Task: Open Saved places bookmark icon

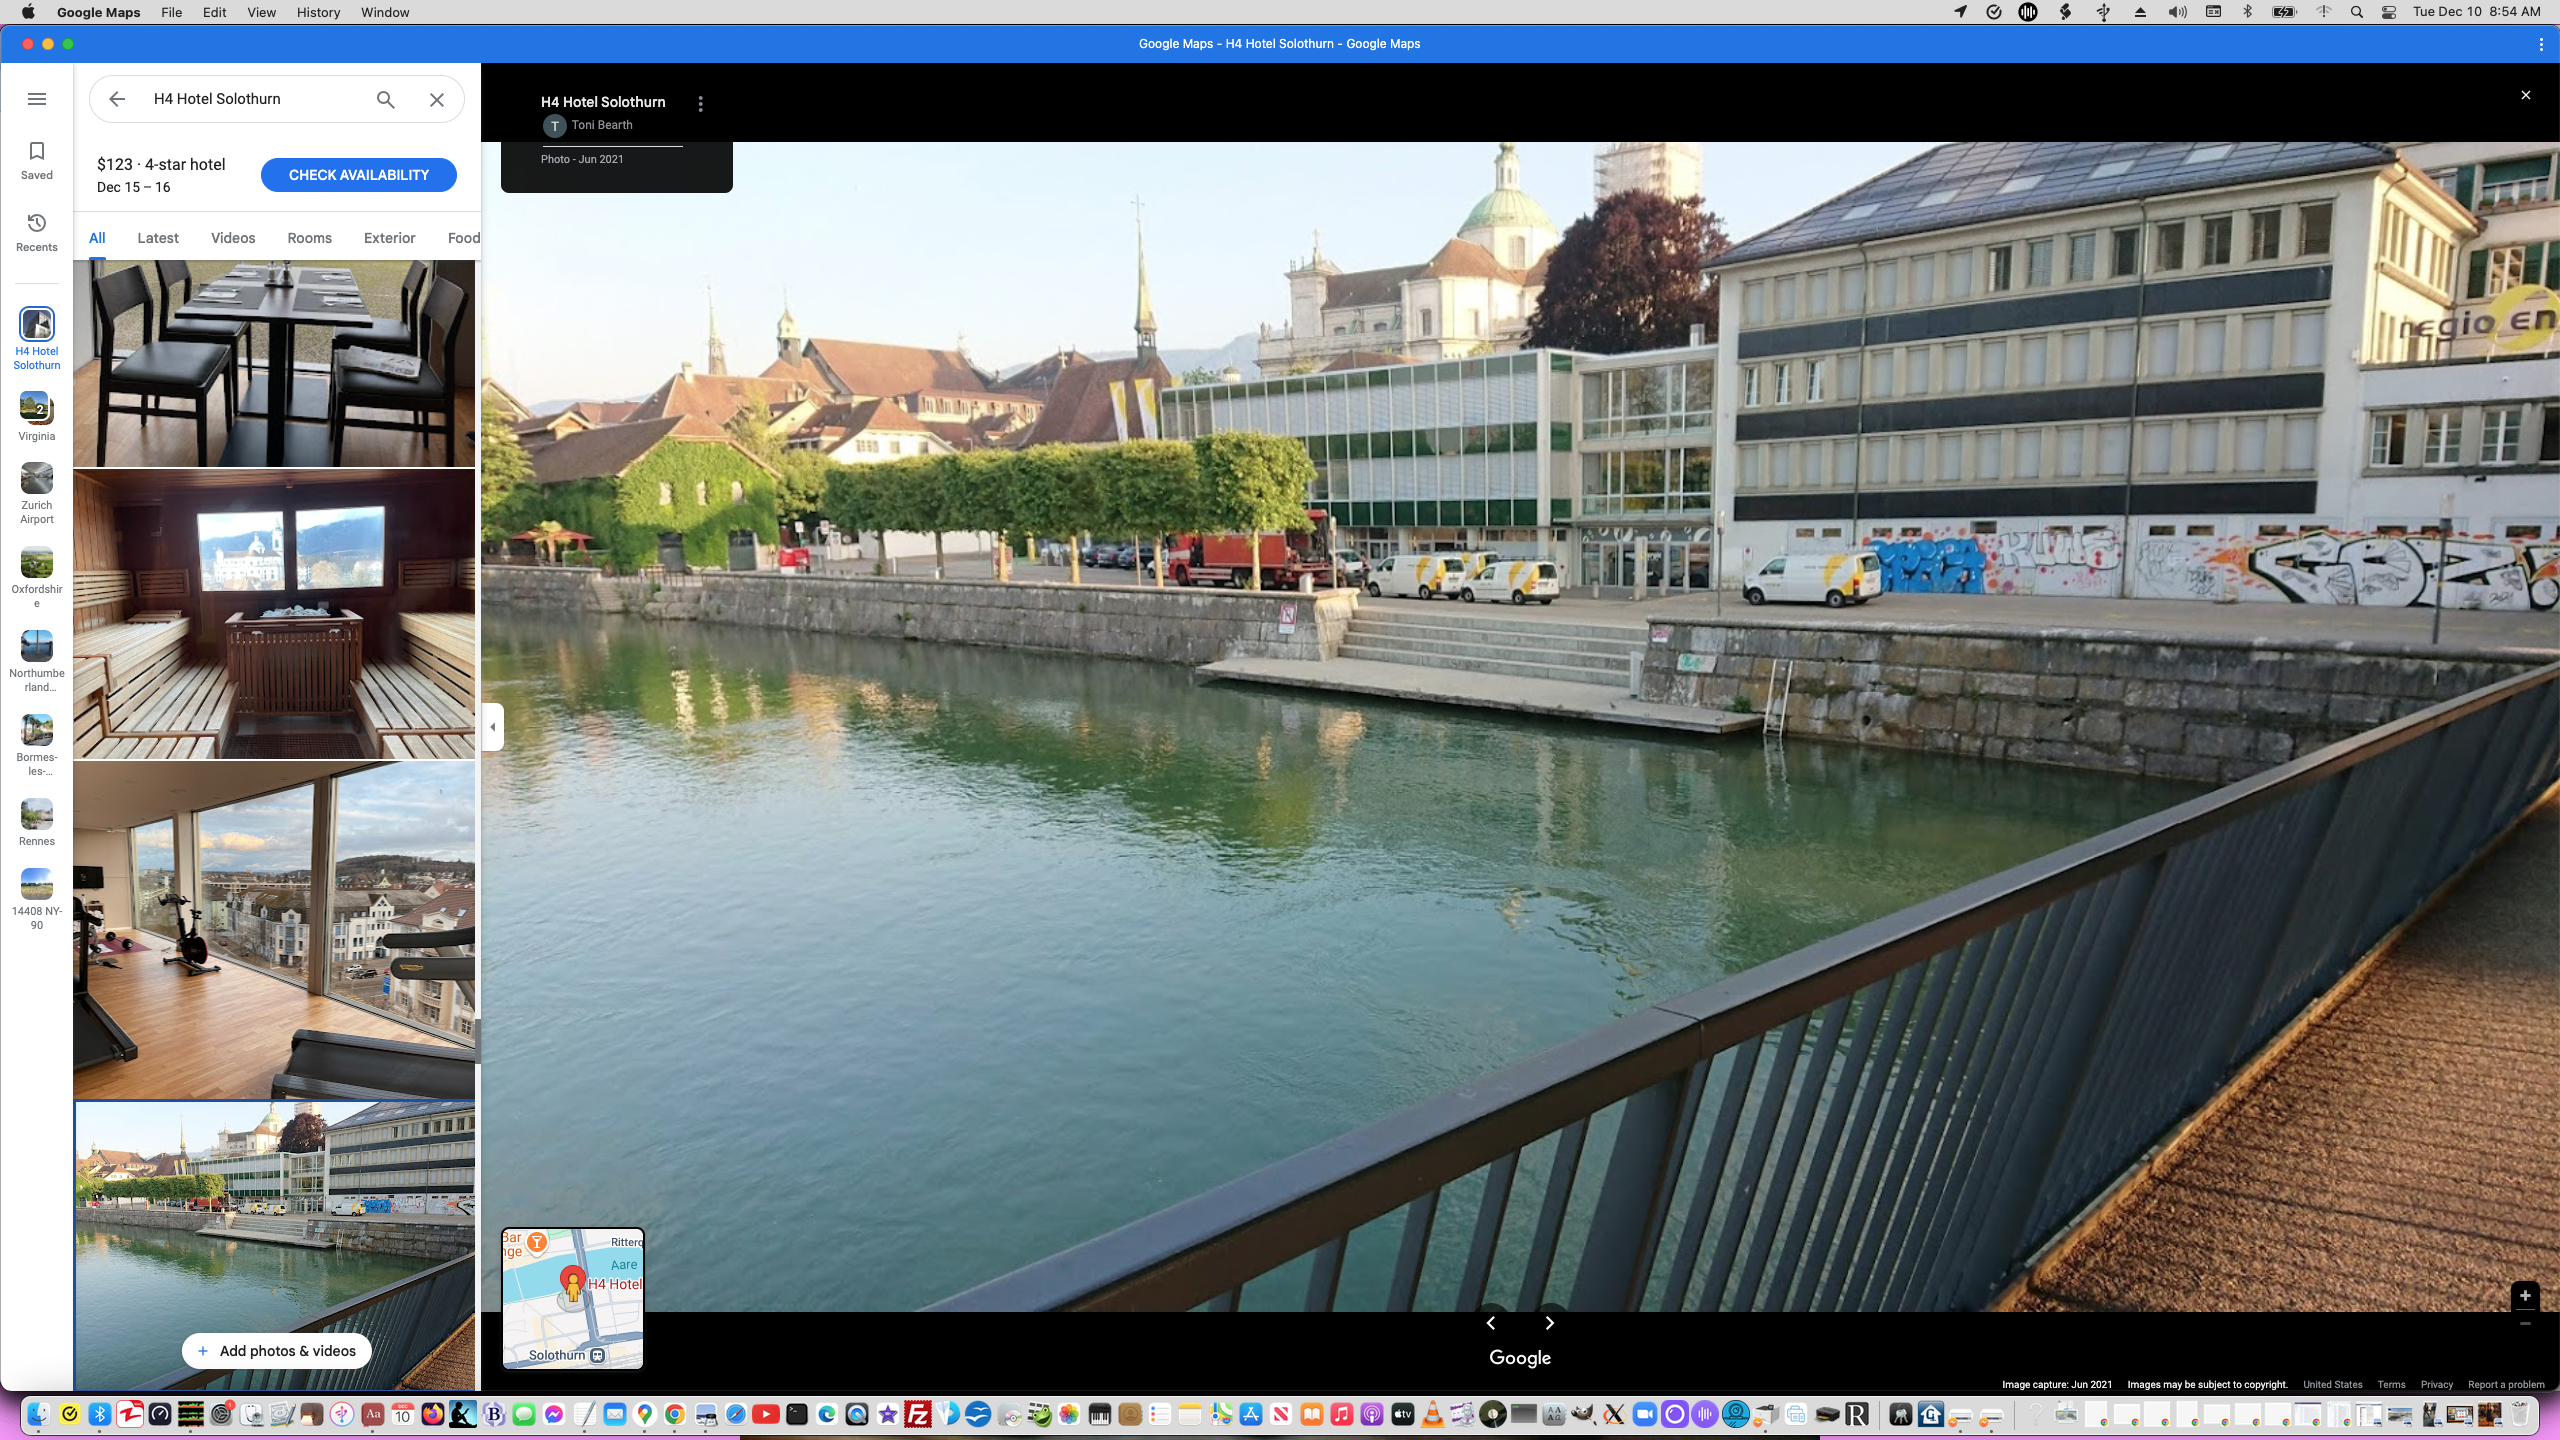Action: pos(37,160)
